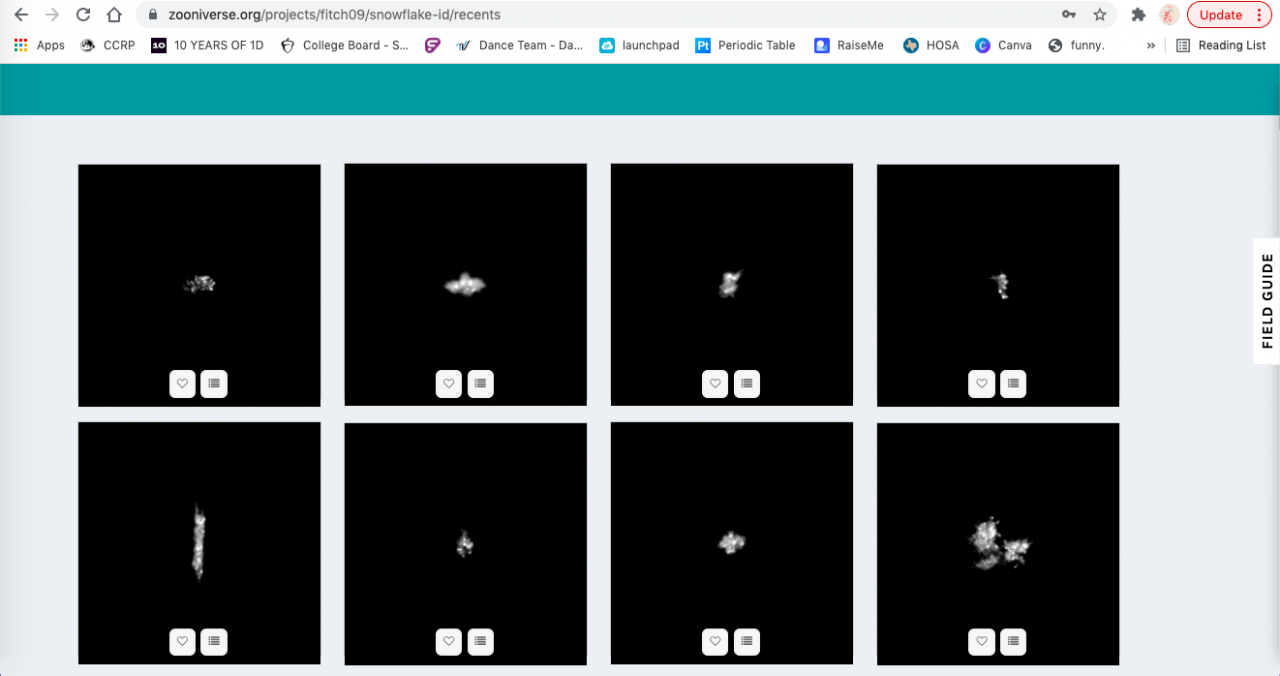Open the second top-row snowflake thumbnail

point(465,285)
